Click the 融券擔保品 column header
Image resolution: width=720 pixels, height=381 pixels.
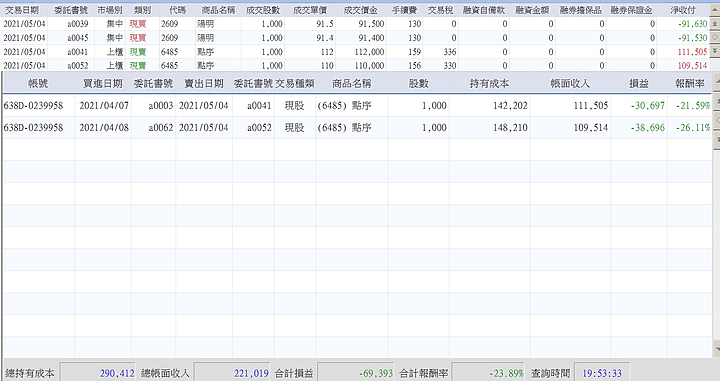click(x=580, y=10)
